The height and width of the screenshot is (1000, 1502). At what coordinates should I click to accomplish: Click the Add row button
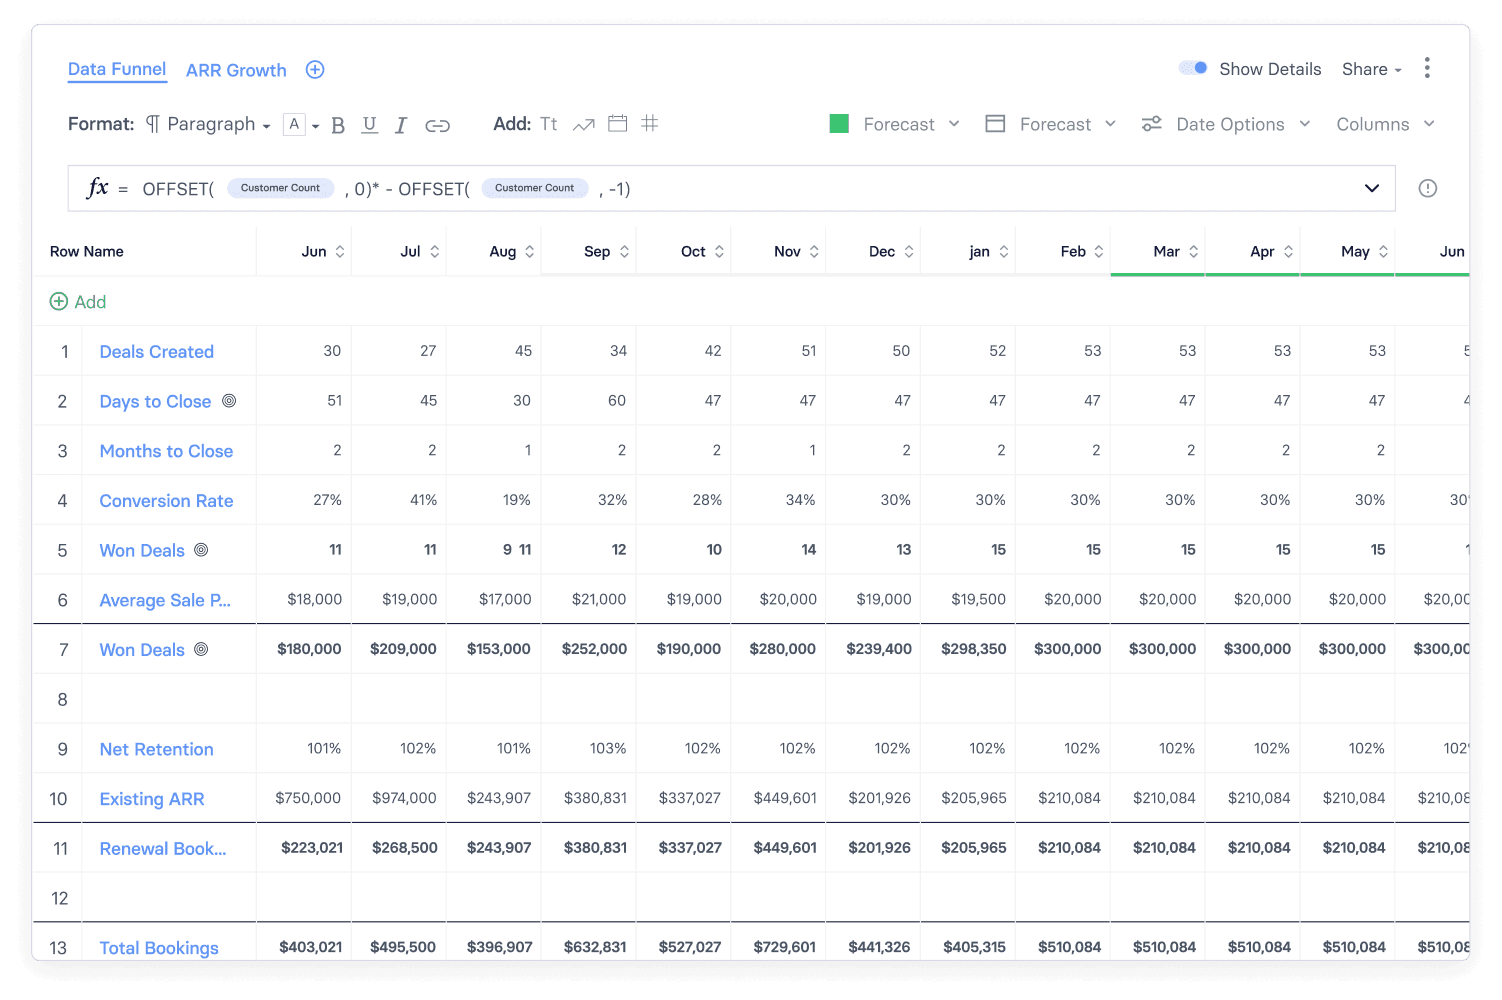(78, 301)
